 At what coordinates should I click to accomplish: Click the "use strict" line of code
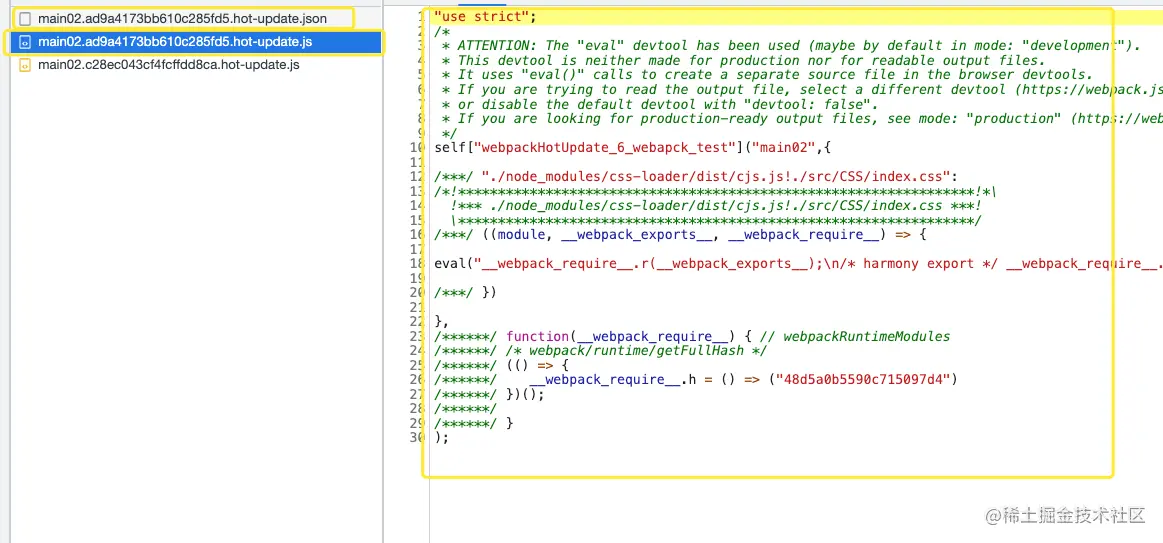(485, 16)
